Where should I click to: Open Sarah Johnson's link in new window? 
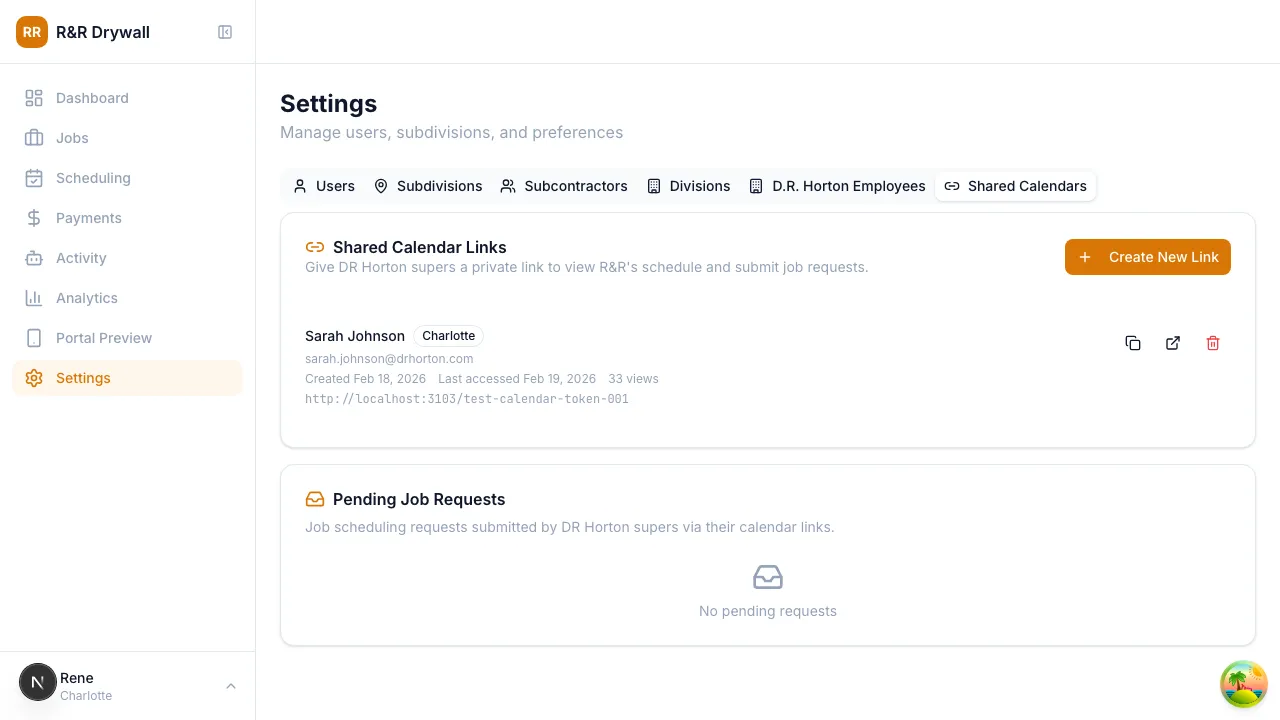pyautogui.click(x=1173, y=343)
